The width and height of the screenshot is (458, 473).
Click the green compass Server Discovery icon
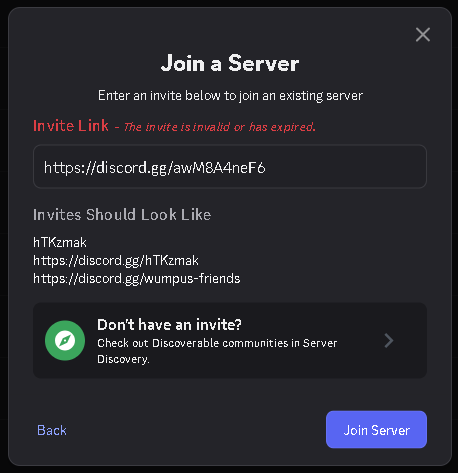click(x=65, y=340)
